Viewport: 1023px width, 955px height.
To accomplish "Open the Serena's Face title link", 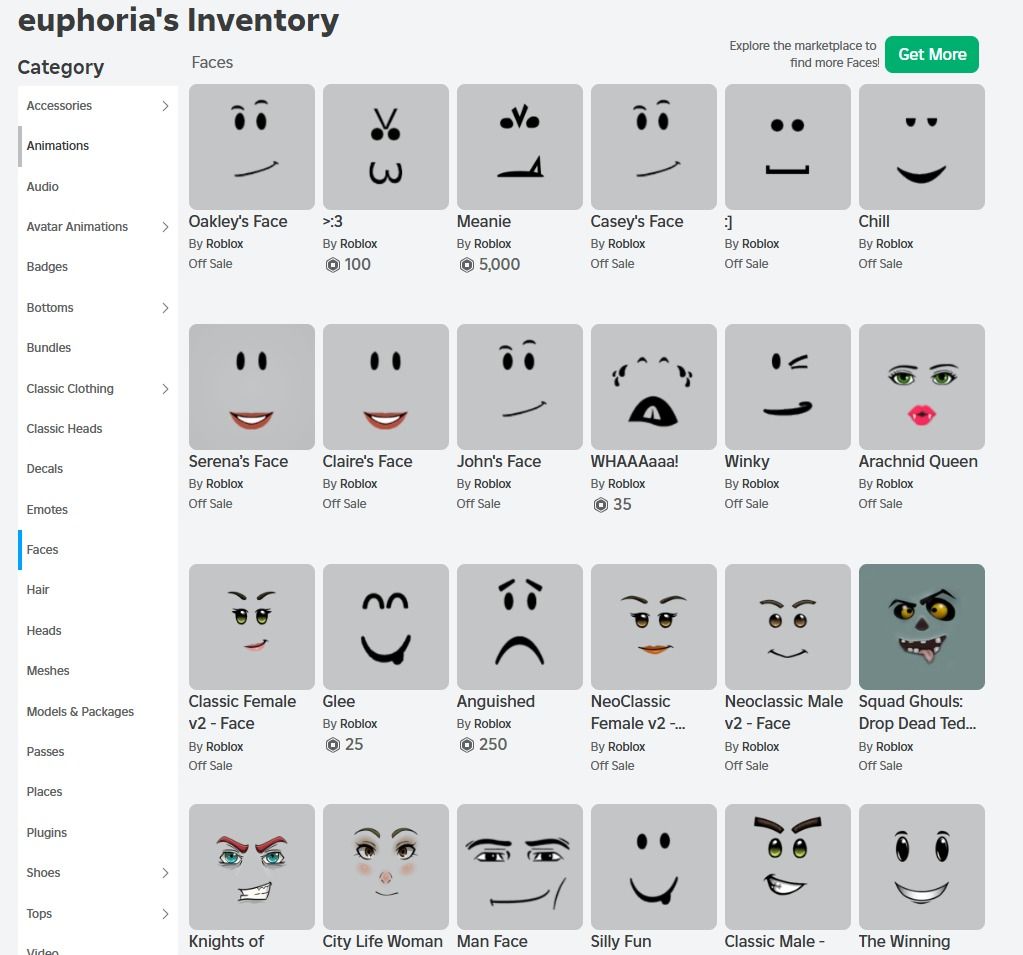I will coord(238,462).
